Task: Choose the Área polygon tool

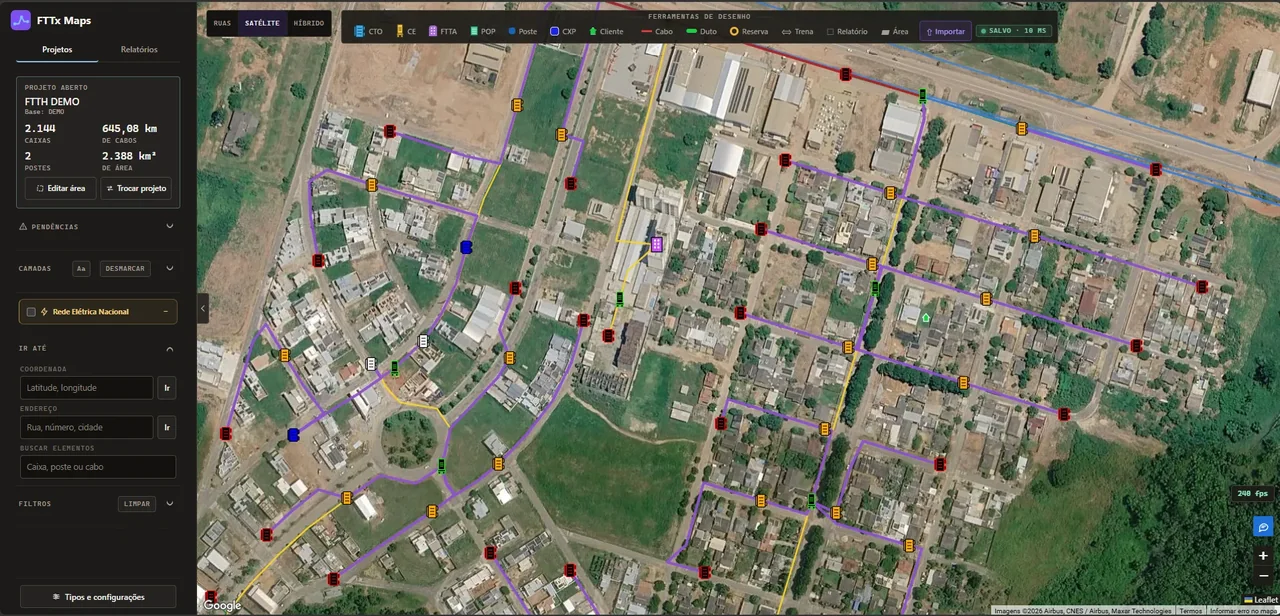Action: pos(895,31)
